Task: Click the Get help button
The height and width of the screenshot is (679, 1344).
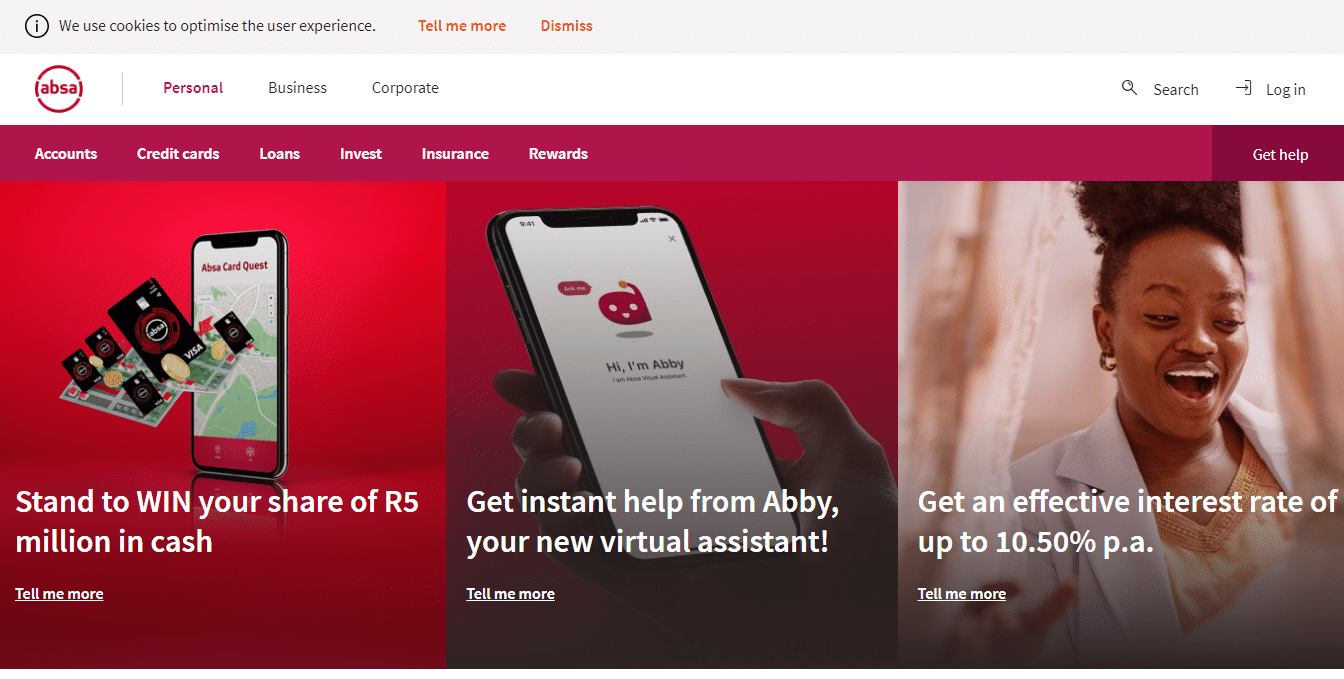Action: pyautogui.click(x=1278, y=154)
